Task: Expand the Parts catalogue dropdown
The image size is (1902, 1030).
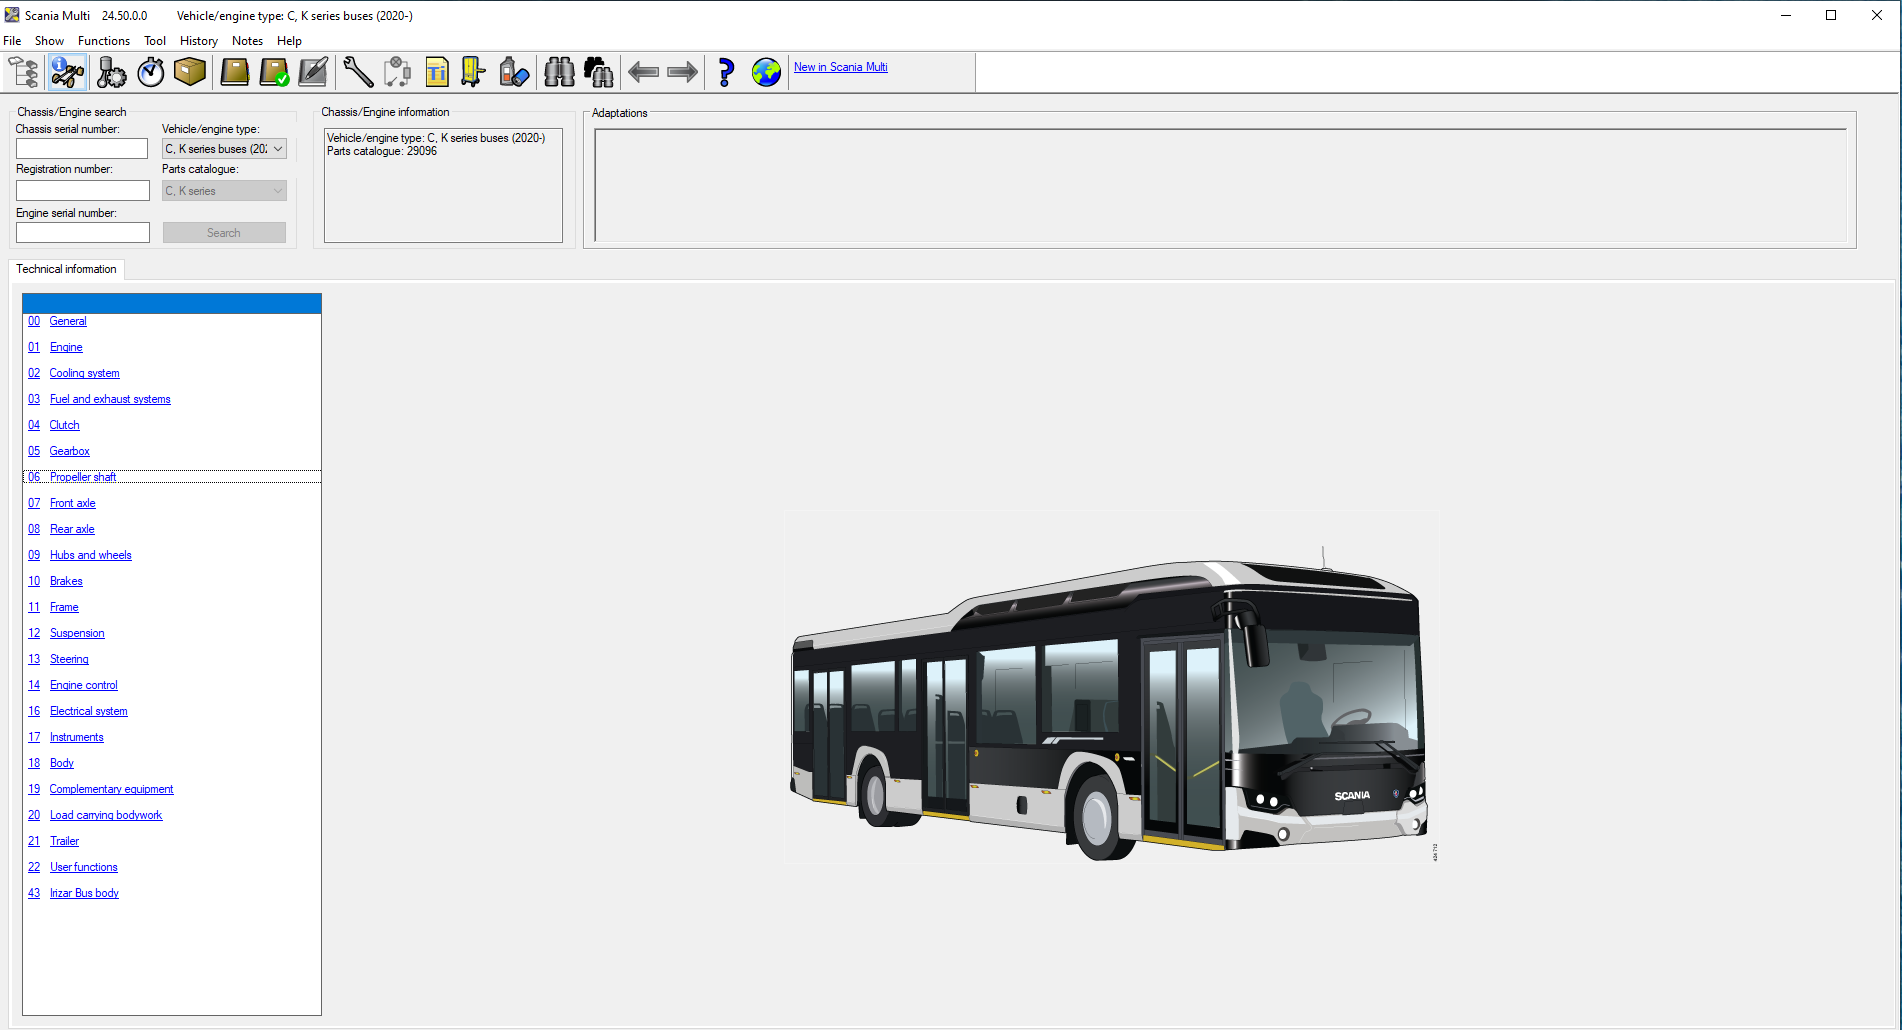Action: pos(277,191)
